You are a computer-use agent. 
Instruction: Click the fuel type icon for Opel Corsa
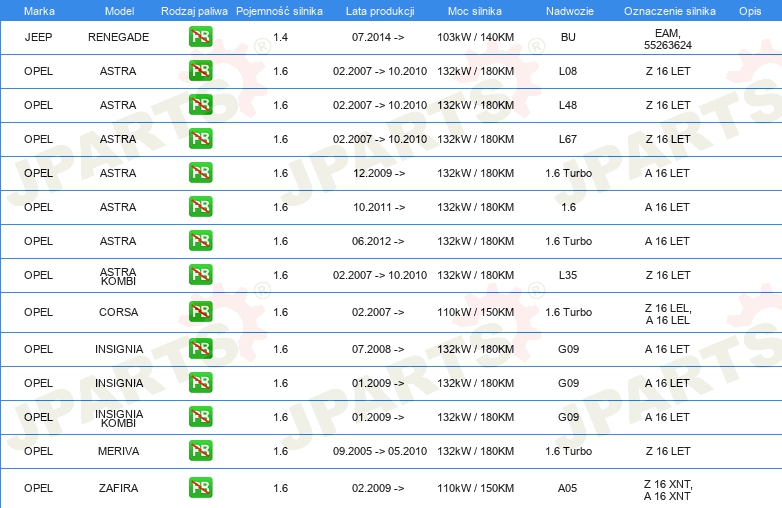click(x=200, y=312)
